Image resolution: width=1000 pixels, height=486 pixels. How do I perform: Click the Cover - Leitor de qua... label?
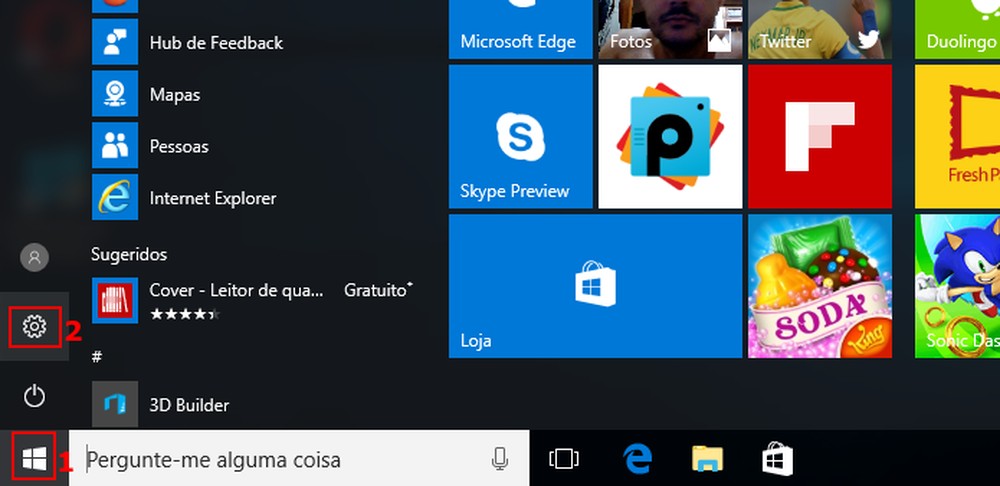click(237, 290)
